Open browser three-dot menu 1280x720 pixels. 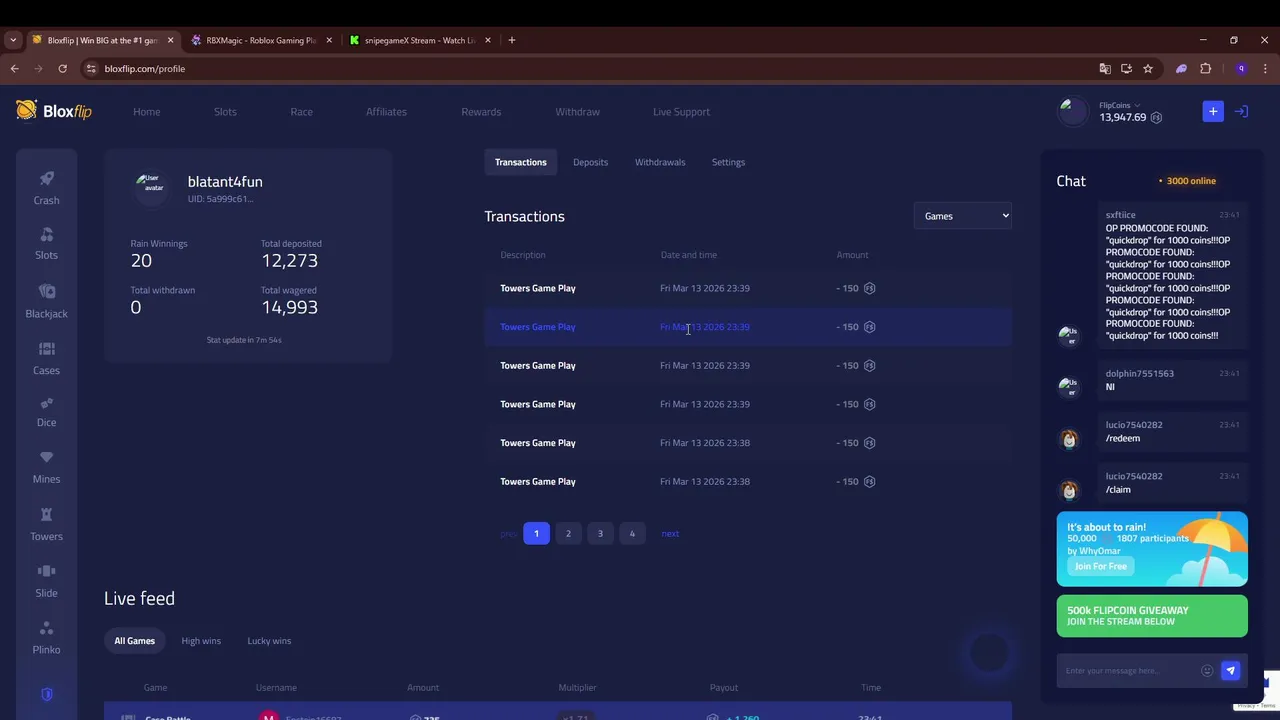coord(1266,69)
